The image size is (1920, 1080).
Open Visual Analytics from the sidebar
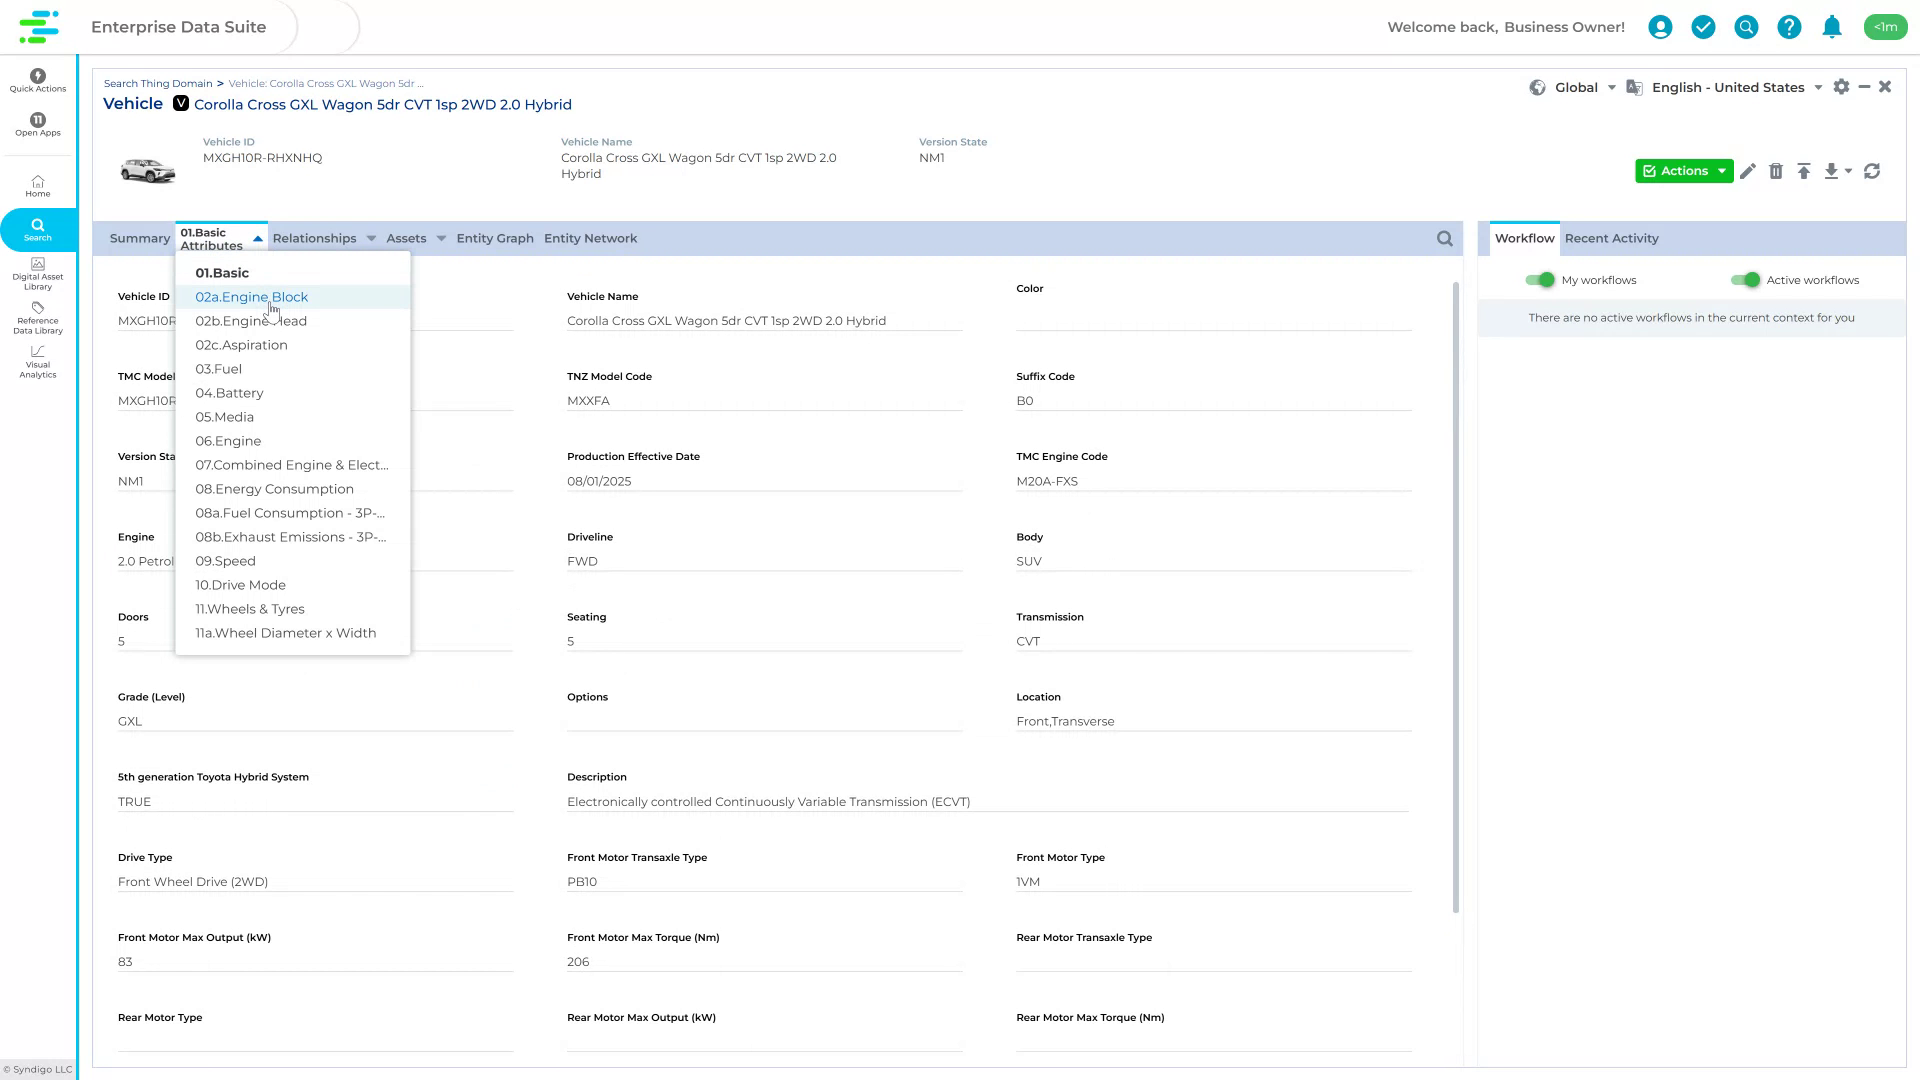click(37, 363)
